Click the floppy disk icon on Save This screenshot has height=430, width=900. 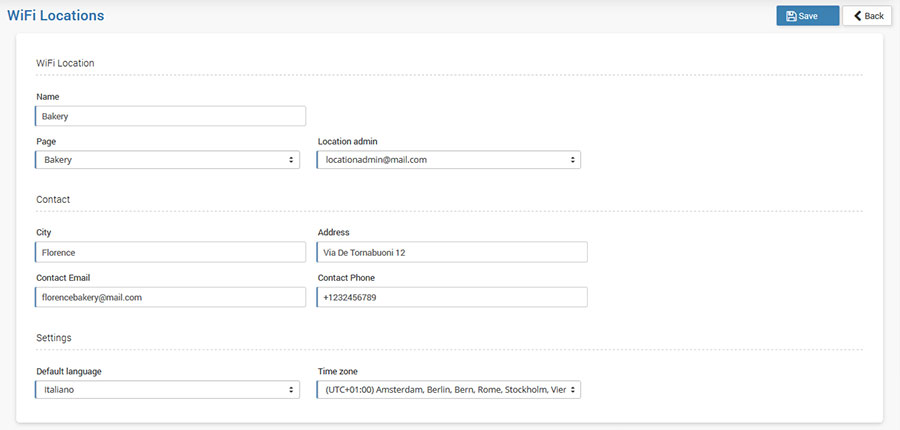791,16
